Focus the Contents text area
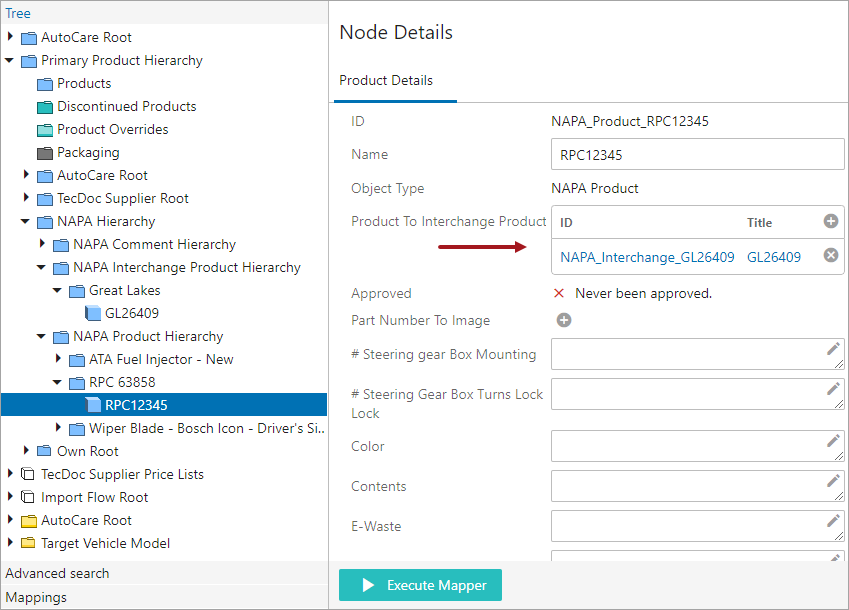 (697, 486)
